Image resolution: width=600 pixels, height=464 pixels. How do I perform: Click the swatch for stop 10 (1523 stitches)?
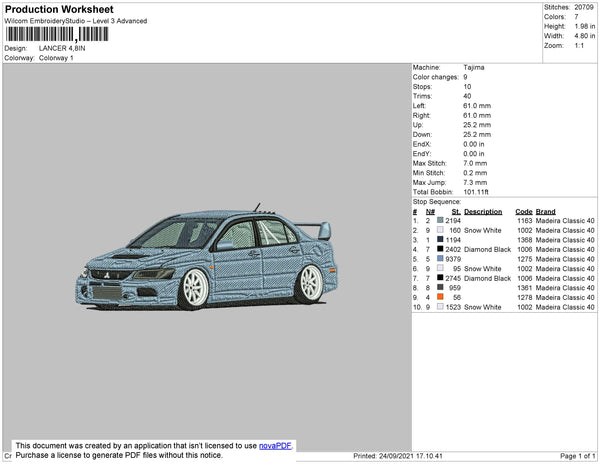point(440,306)
